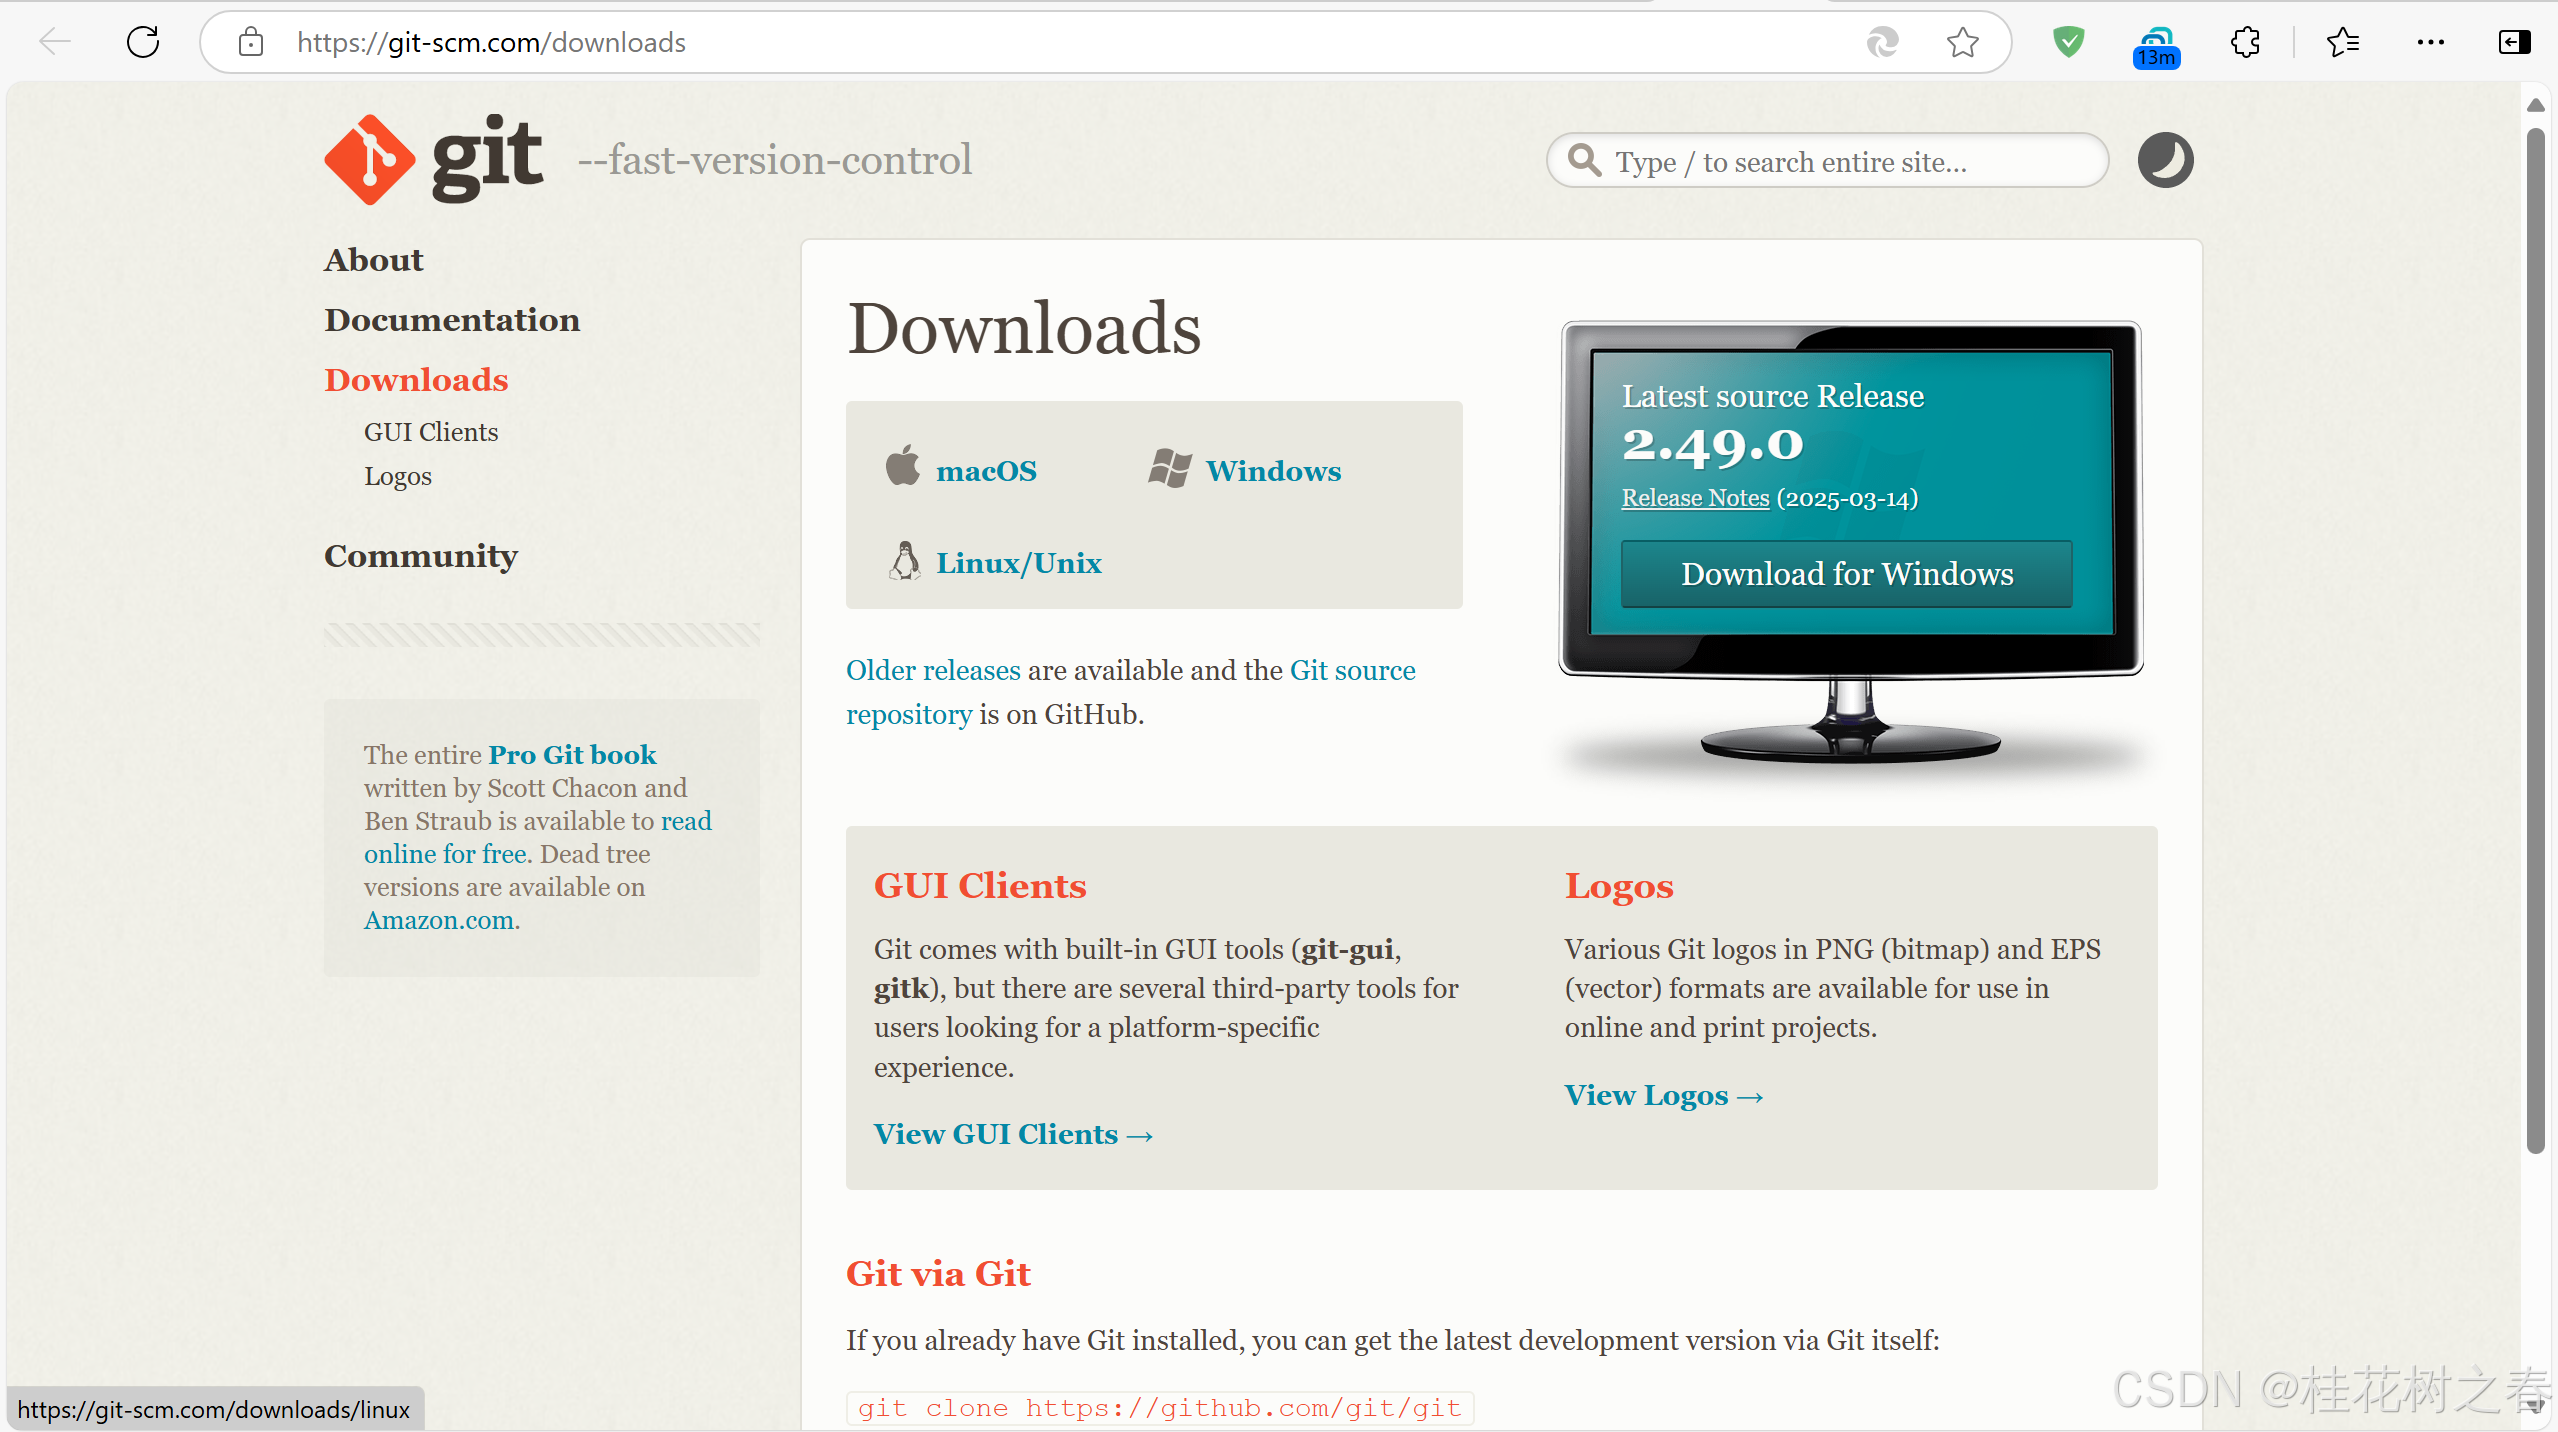Viewport: 2558px width, 1432px height.
Task: Open the Favorites list icon
Action: tap(2342, 42)
